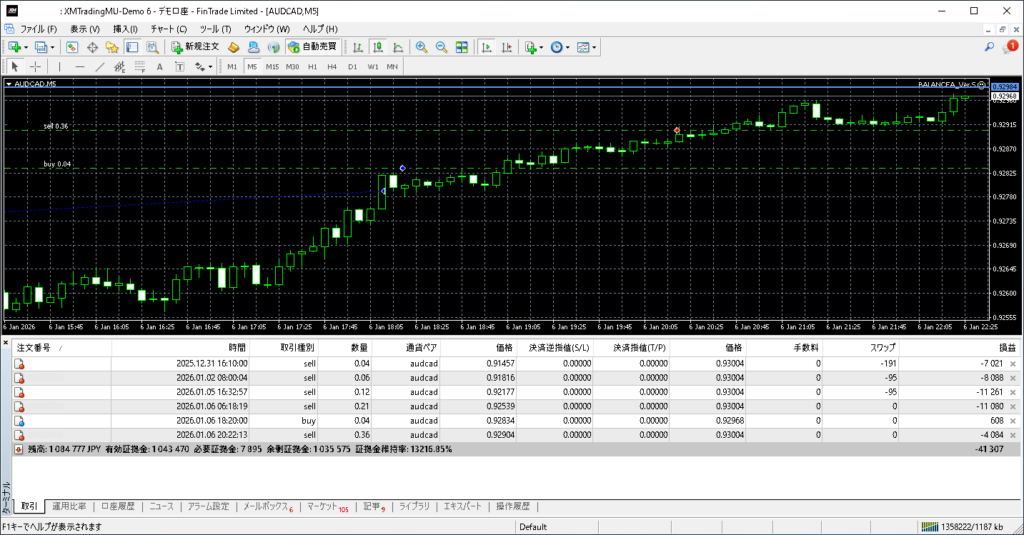The image size is (1024, 535).
Task: Open the new chart dropdown arrow
Action: coord(26,47)
